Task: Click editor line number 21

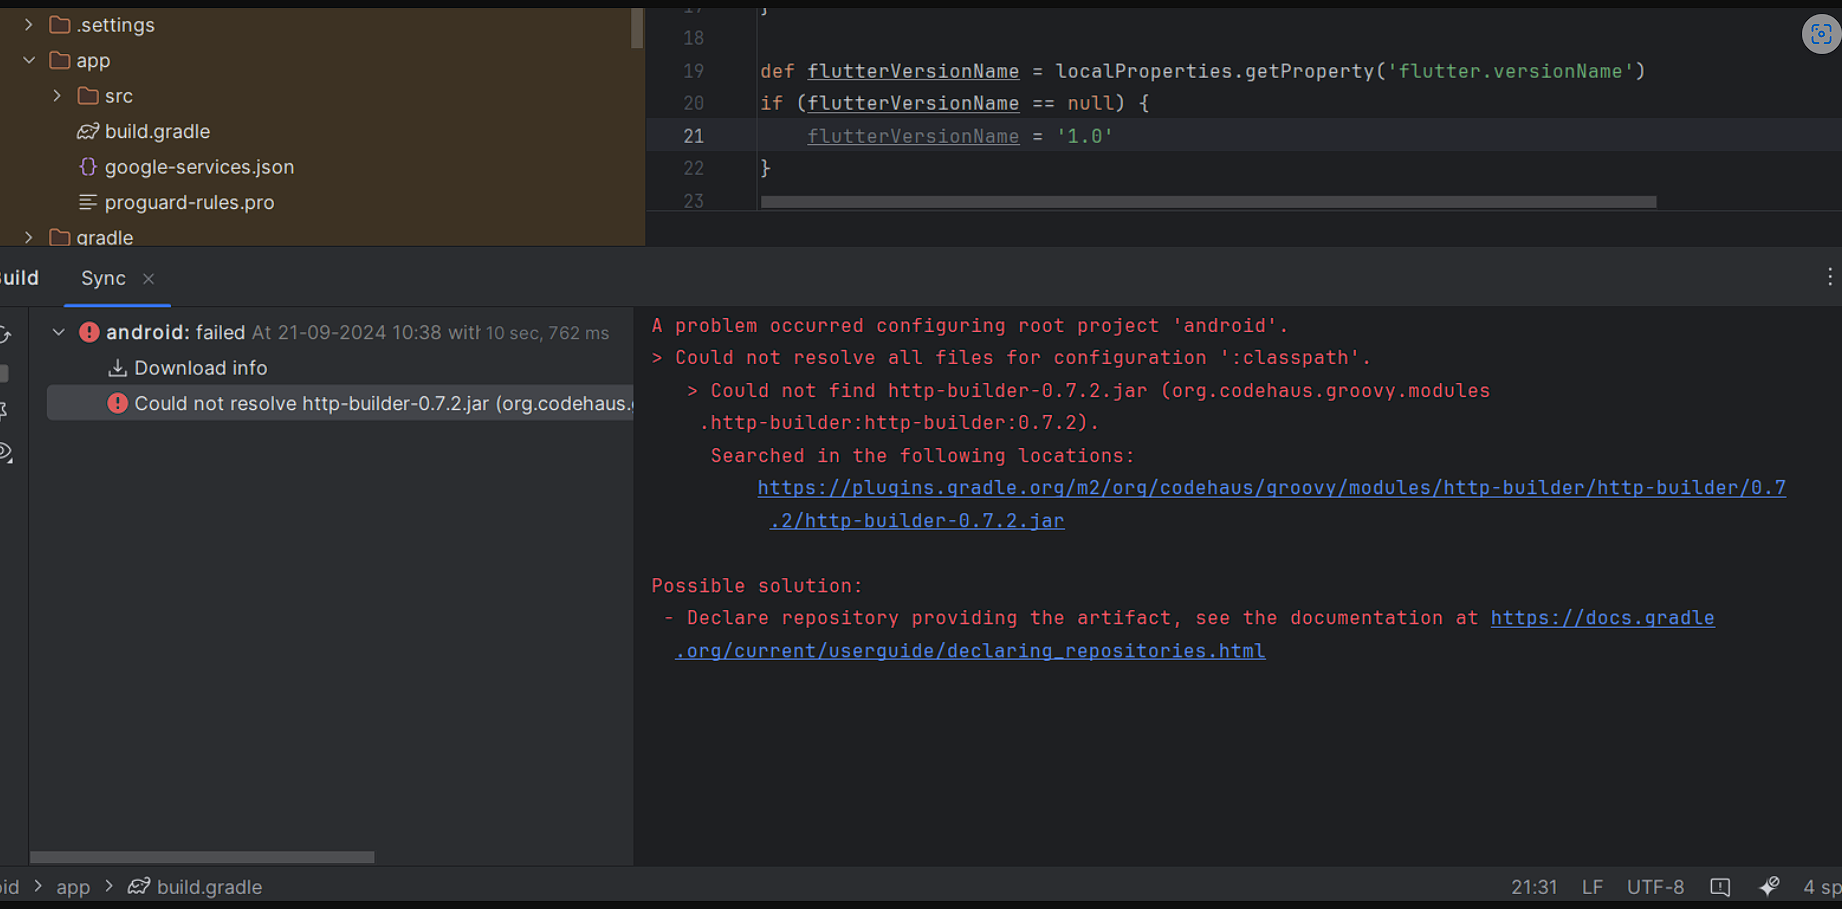Action: pyautogui.click(x=694, y=136)
